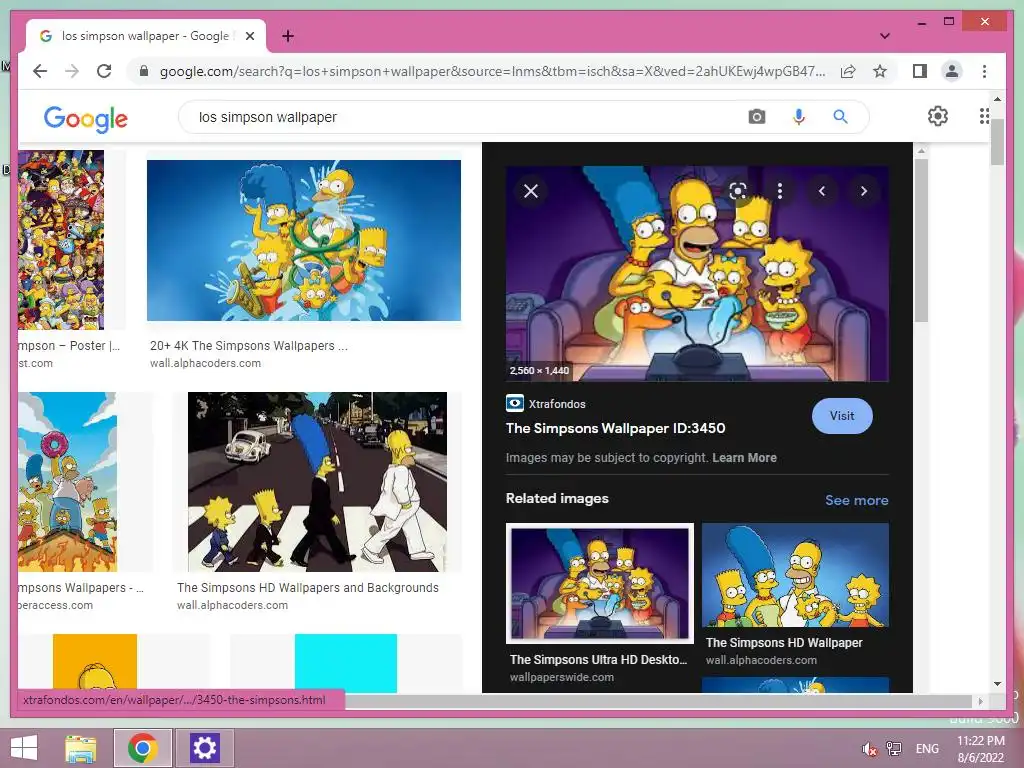Click ENG language indicator
The image size is (1024, 768).
(927, 748)
